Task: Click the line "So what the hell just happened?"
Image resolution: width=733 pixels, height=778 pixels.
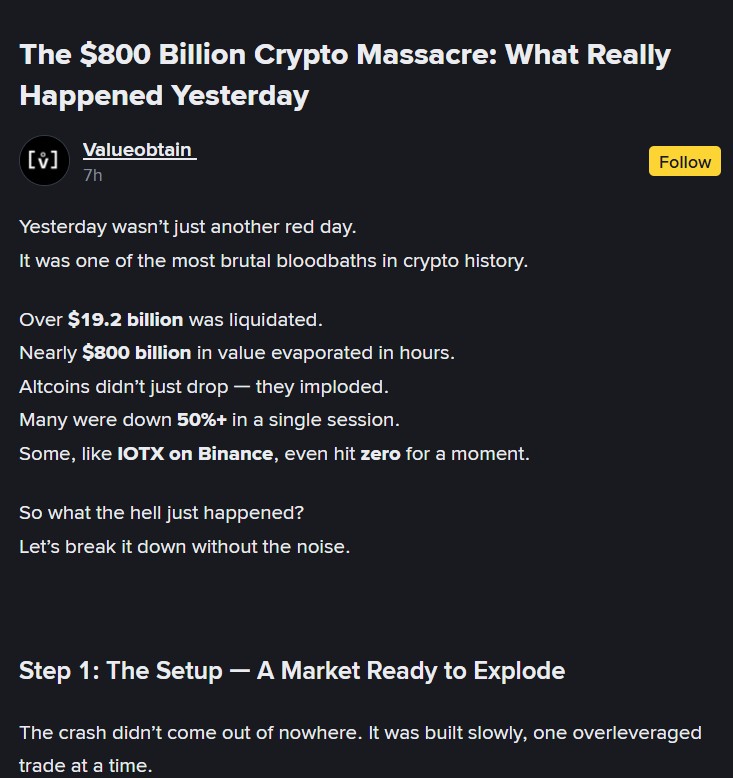Action: [161, 513]
